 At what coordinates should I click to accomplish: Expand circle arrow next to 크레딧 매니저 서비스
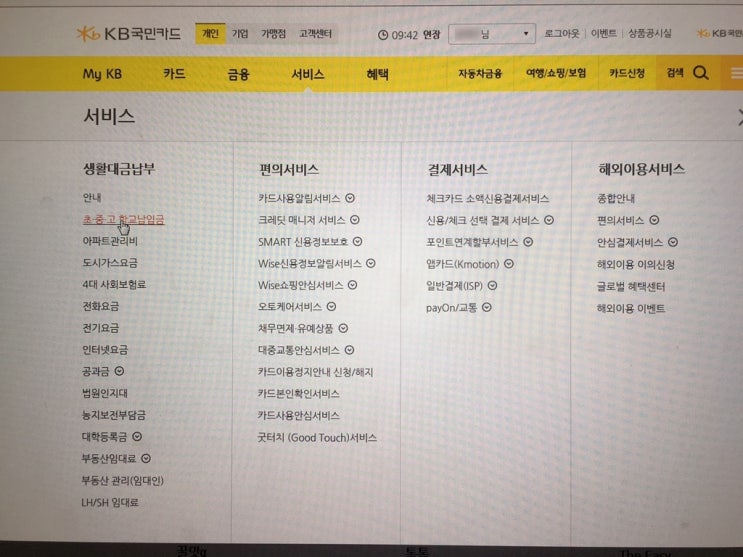(354, 220)
